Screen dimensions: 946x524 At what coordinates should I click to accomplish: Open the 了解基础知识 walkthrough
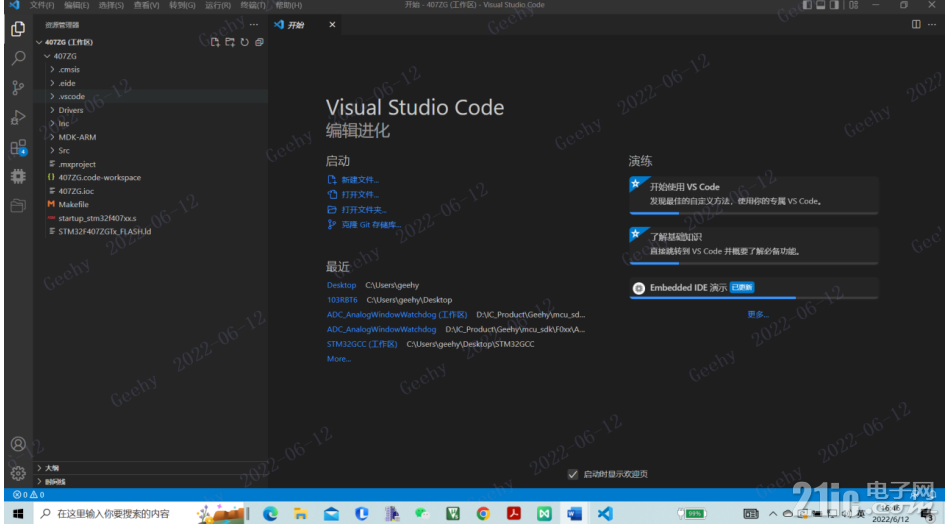(x=754, y=245)
